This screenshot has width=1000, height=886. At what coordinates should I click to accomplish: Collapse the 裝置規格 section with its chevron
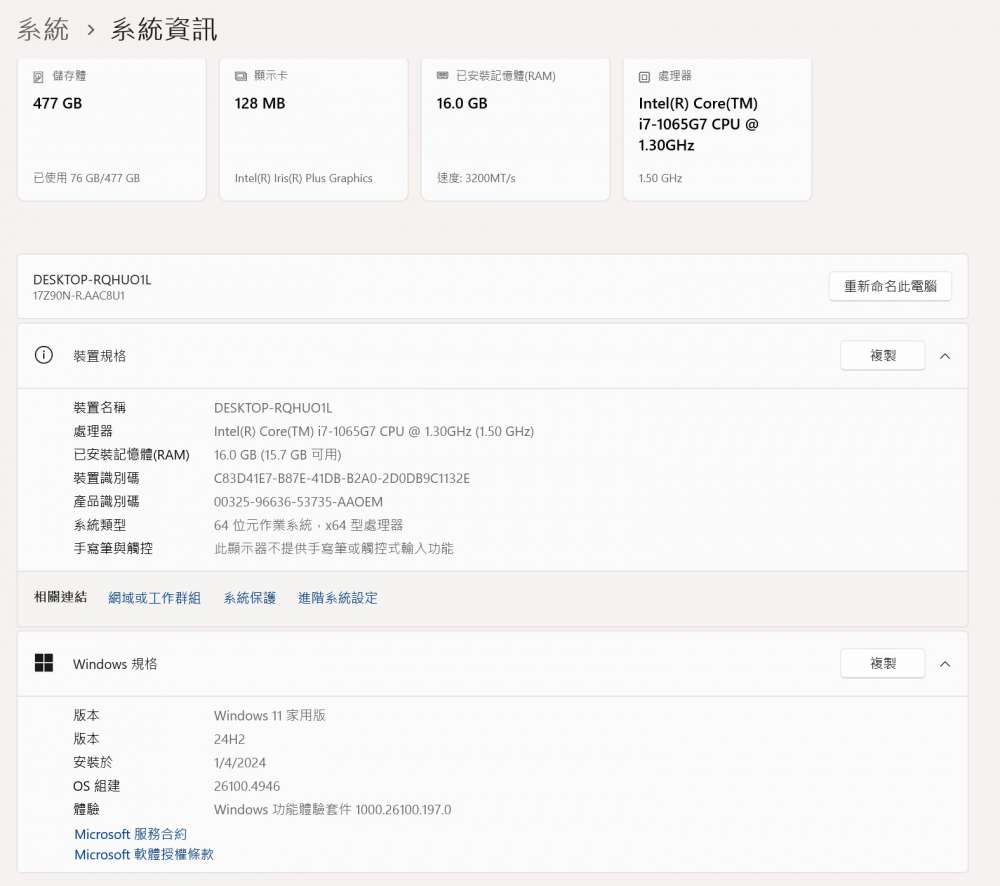(x=945, y=356)
